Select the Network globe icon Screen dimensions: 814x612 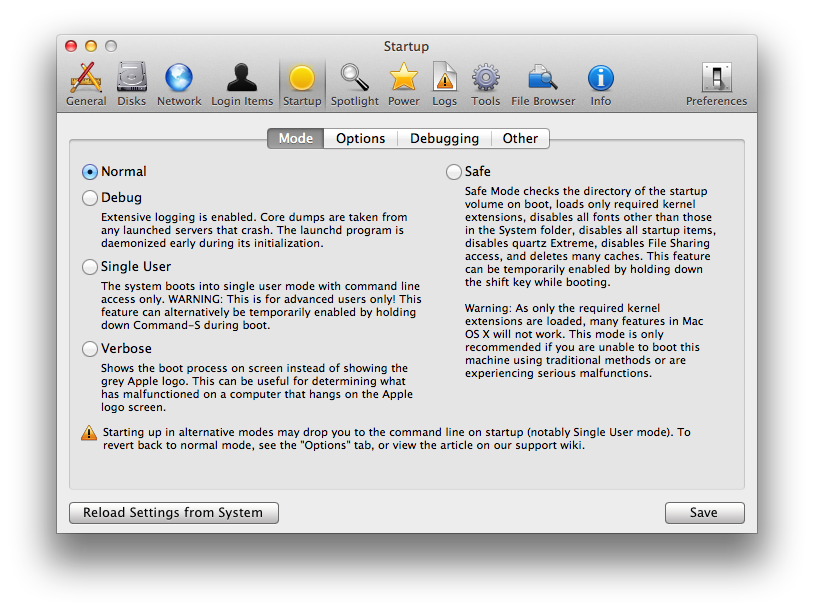coord(179,78)
